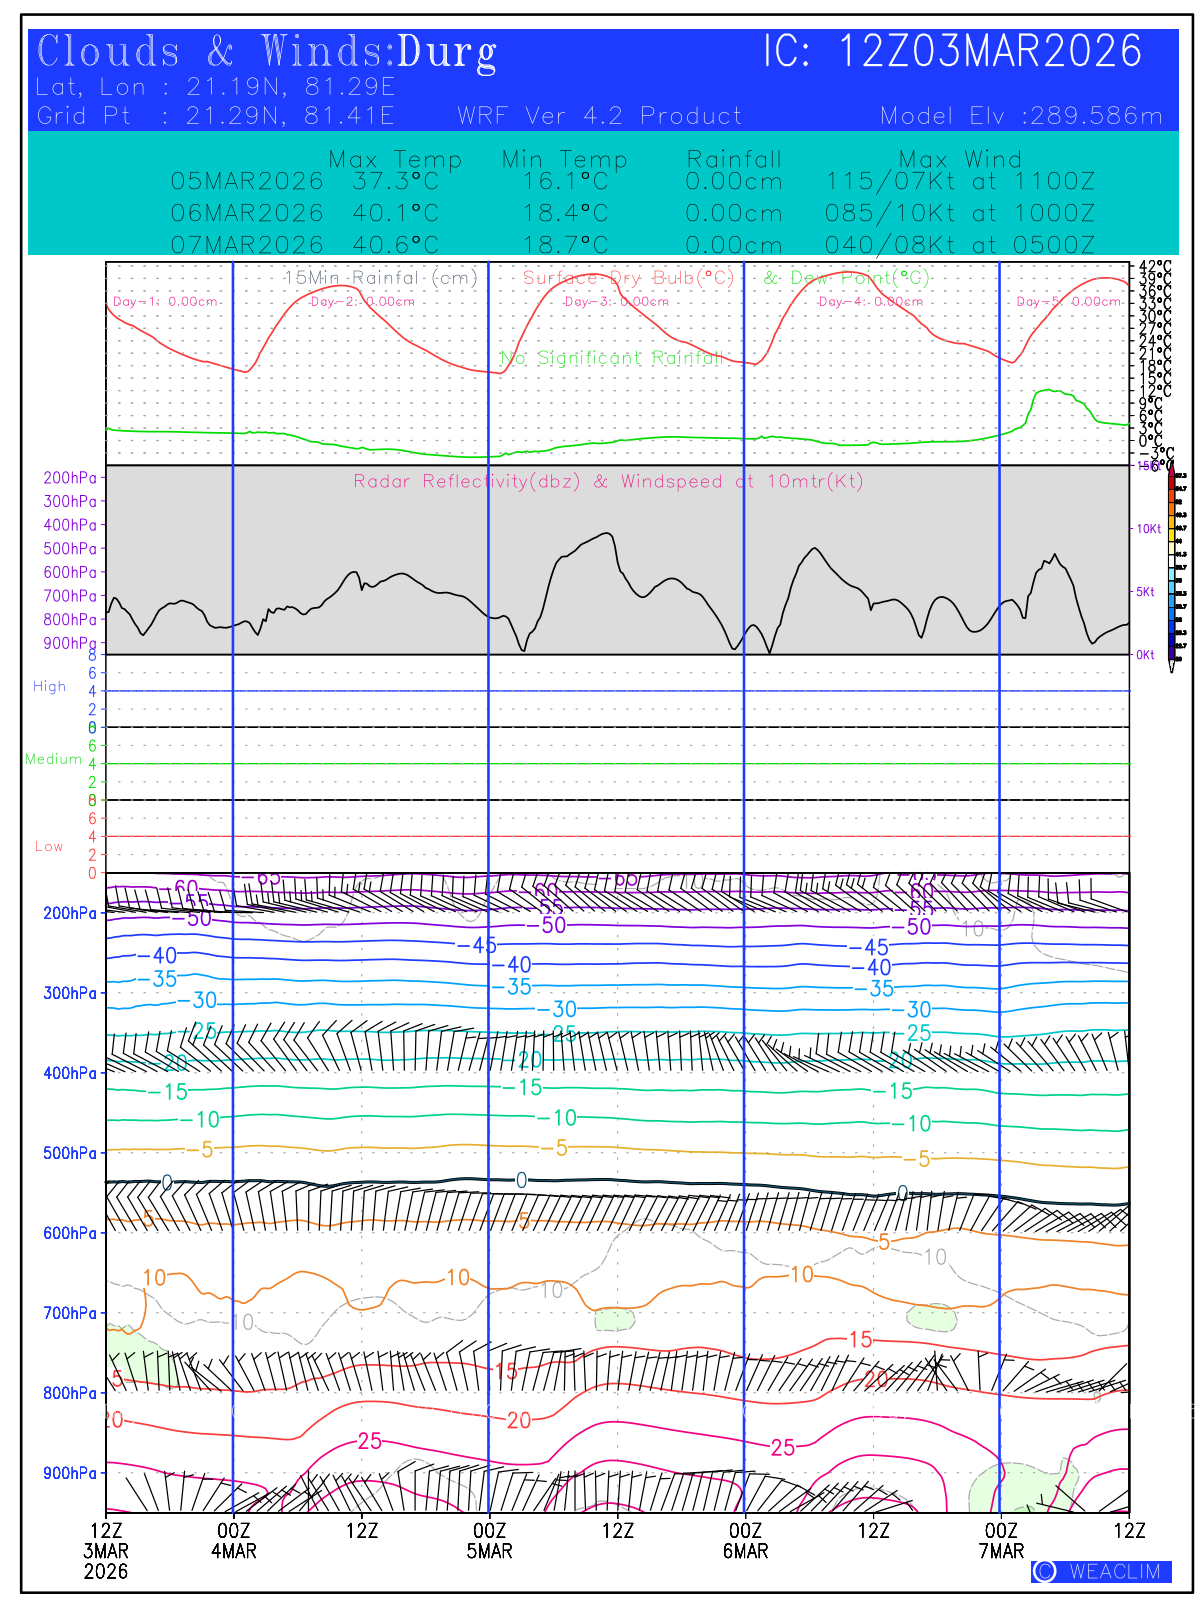Viewport: 1200px width, 1600px height.
Task: Select the IC: 12Z03MAR2026 initial condition text
Action: pos(952,52)
